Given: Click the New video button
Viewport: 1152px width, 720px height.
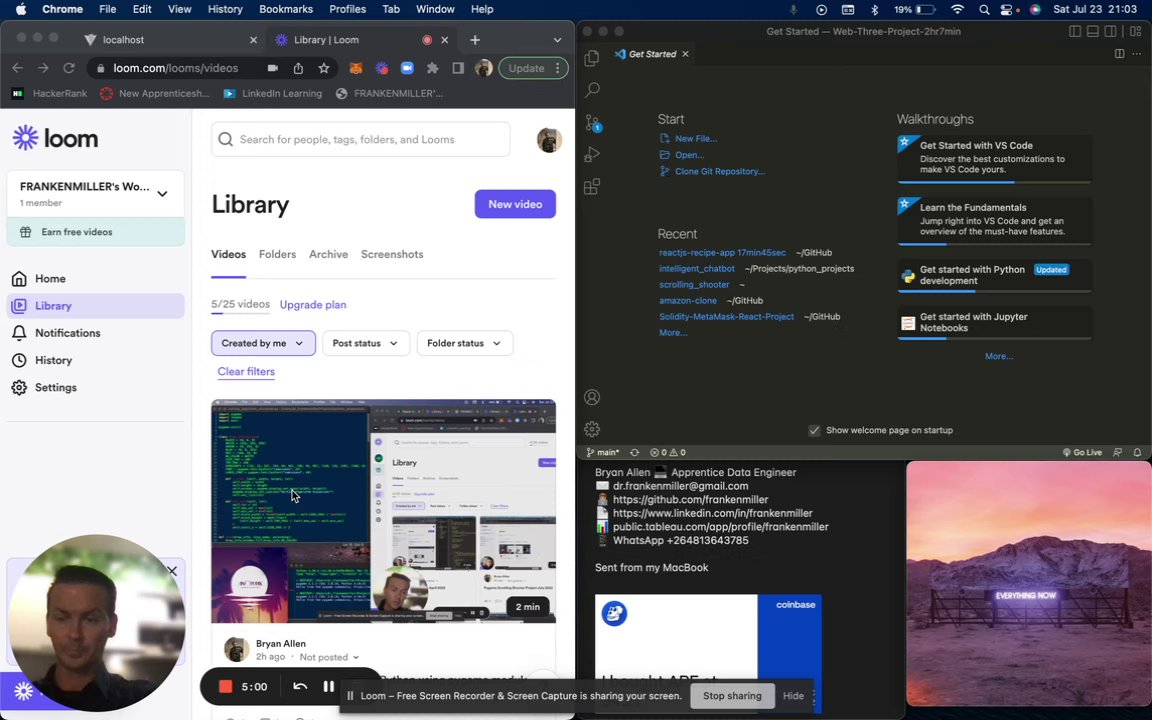Looking at the screenshot, I should 515,204.
